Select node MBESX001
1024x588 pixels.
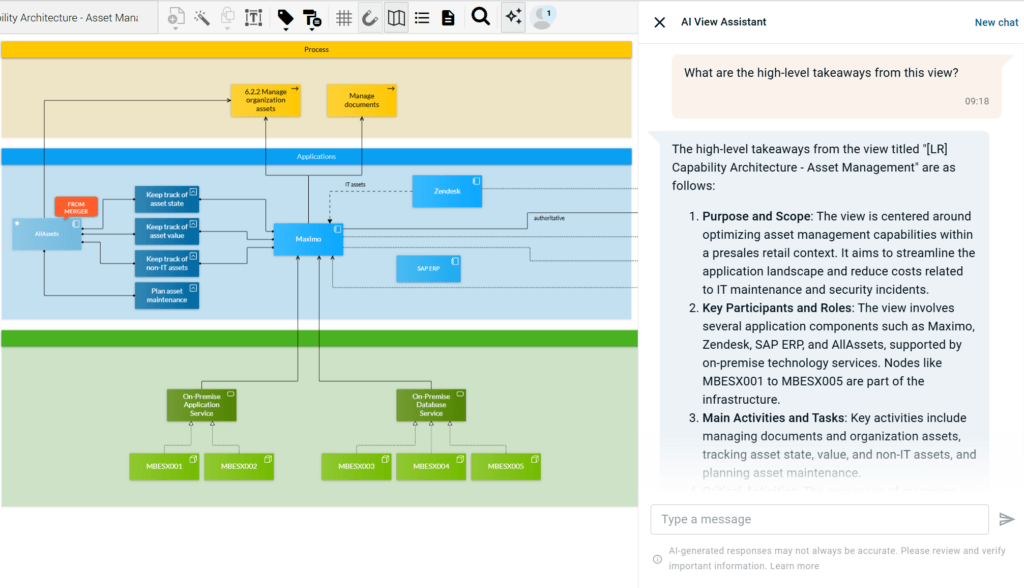tap(164, 466)
